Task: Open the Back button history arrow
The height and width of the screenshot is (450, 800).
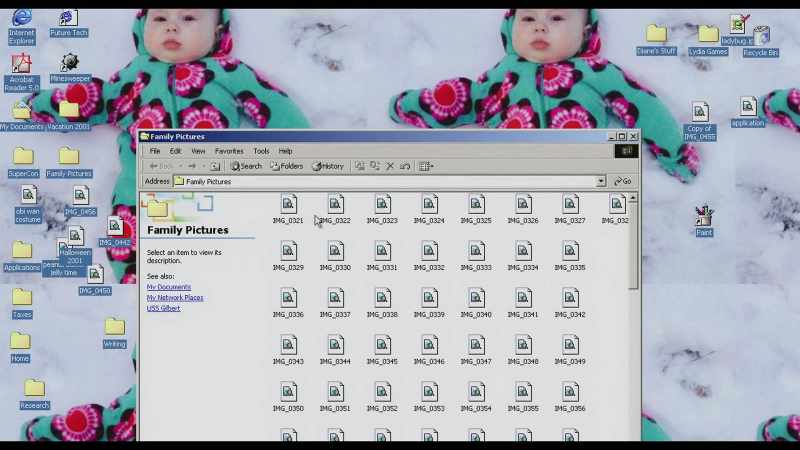Action: (180, 166)
